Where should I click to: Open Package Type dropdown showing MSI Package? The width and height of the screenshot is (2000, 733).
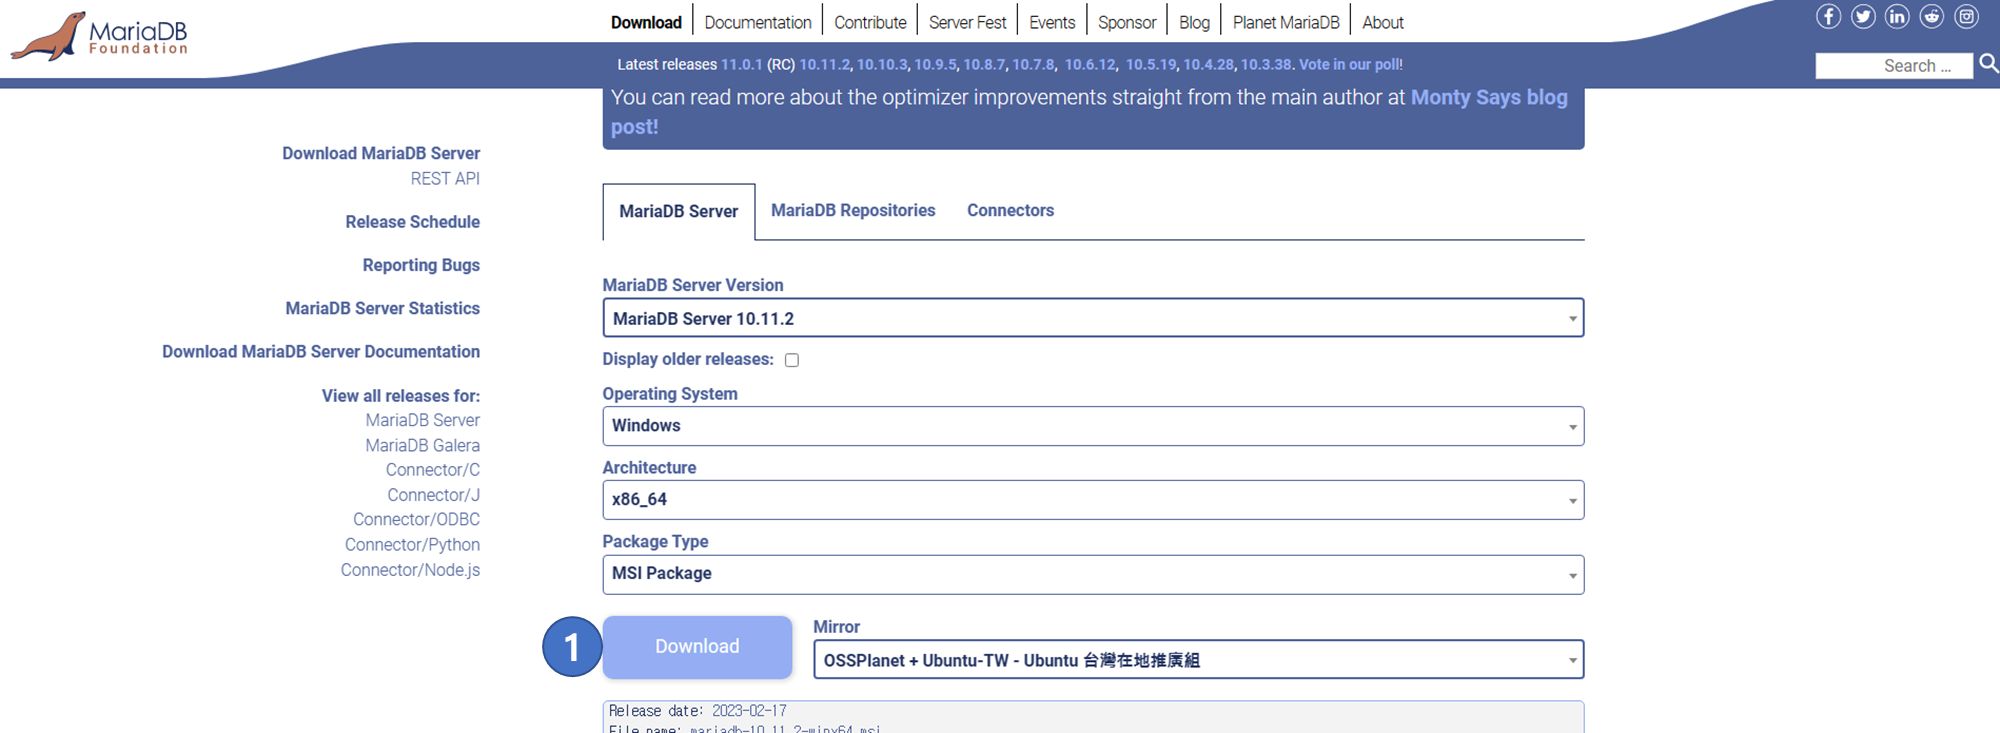pyautogui.click(x=1093, y=574)
